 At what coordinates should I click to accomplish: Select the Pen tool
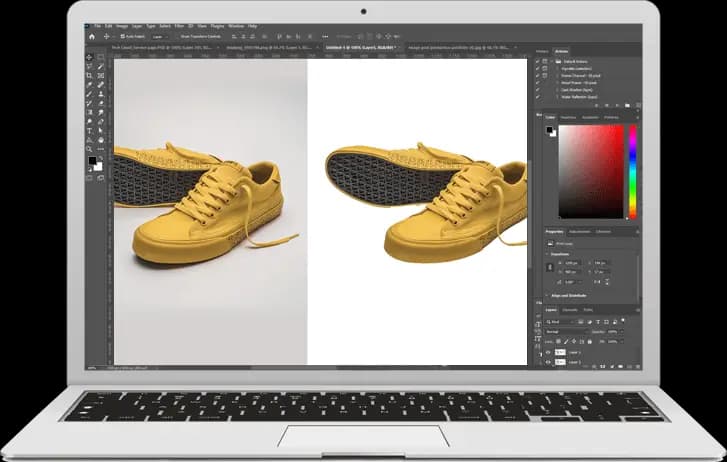(x=101, y=122)
